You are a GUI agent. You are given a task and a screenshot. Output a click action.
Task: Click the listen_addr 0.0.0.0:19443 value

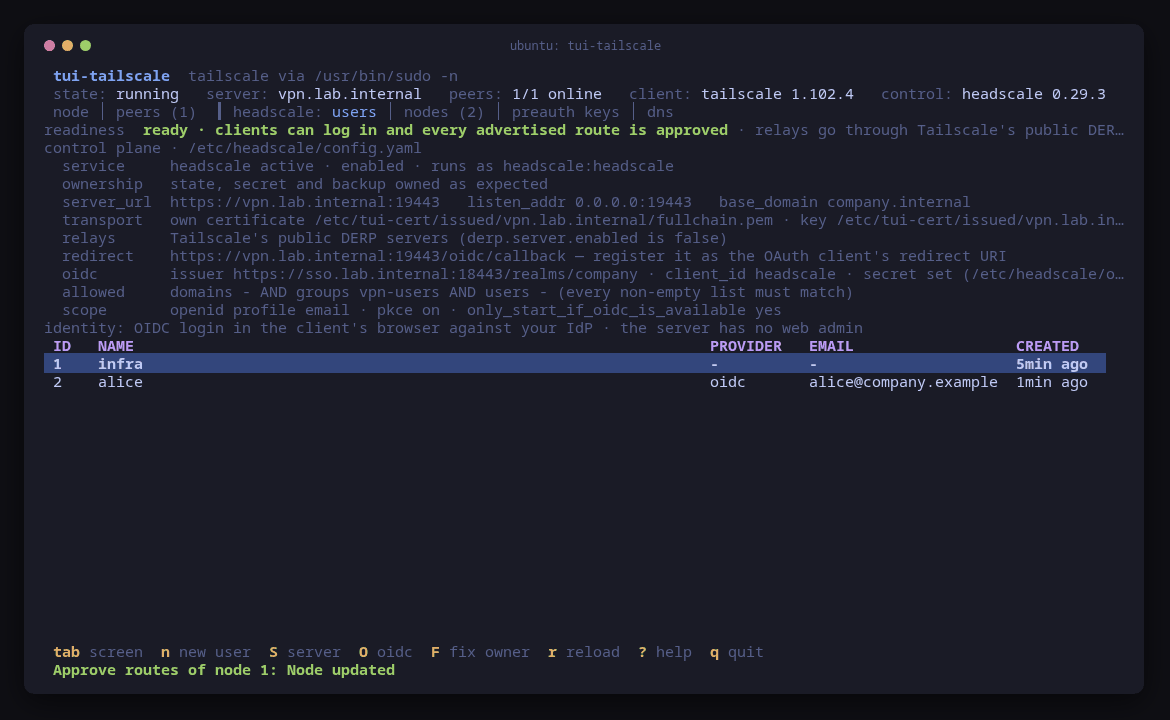pyautogui.click(x=633, y=202)
